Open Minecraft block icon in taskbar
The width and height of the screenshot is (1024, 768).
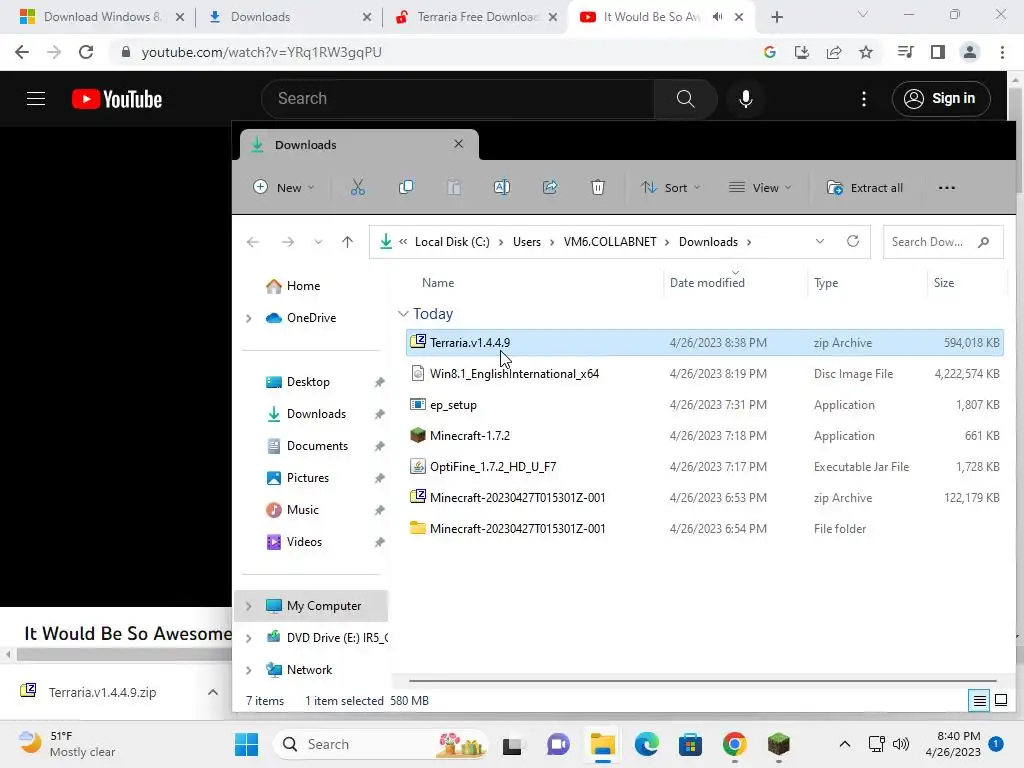click(778, 744)
